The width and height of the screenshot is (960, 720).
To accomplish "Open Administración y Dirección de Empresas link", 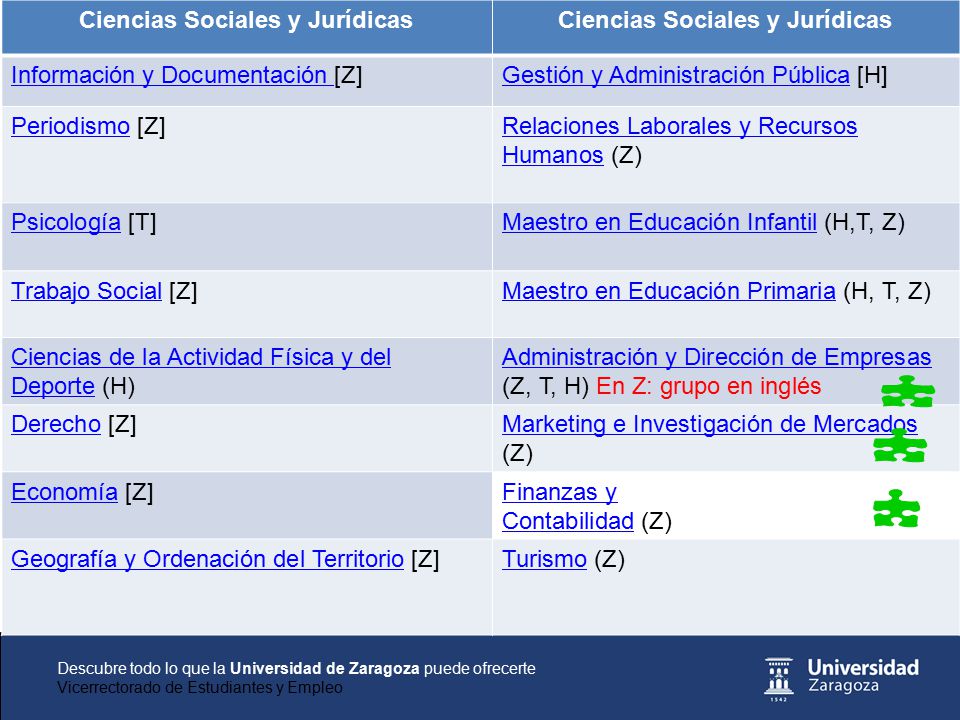I will coord(717,357).
